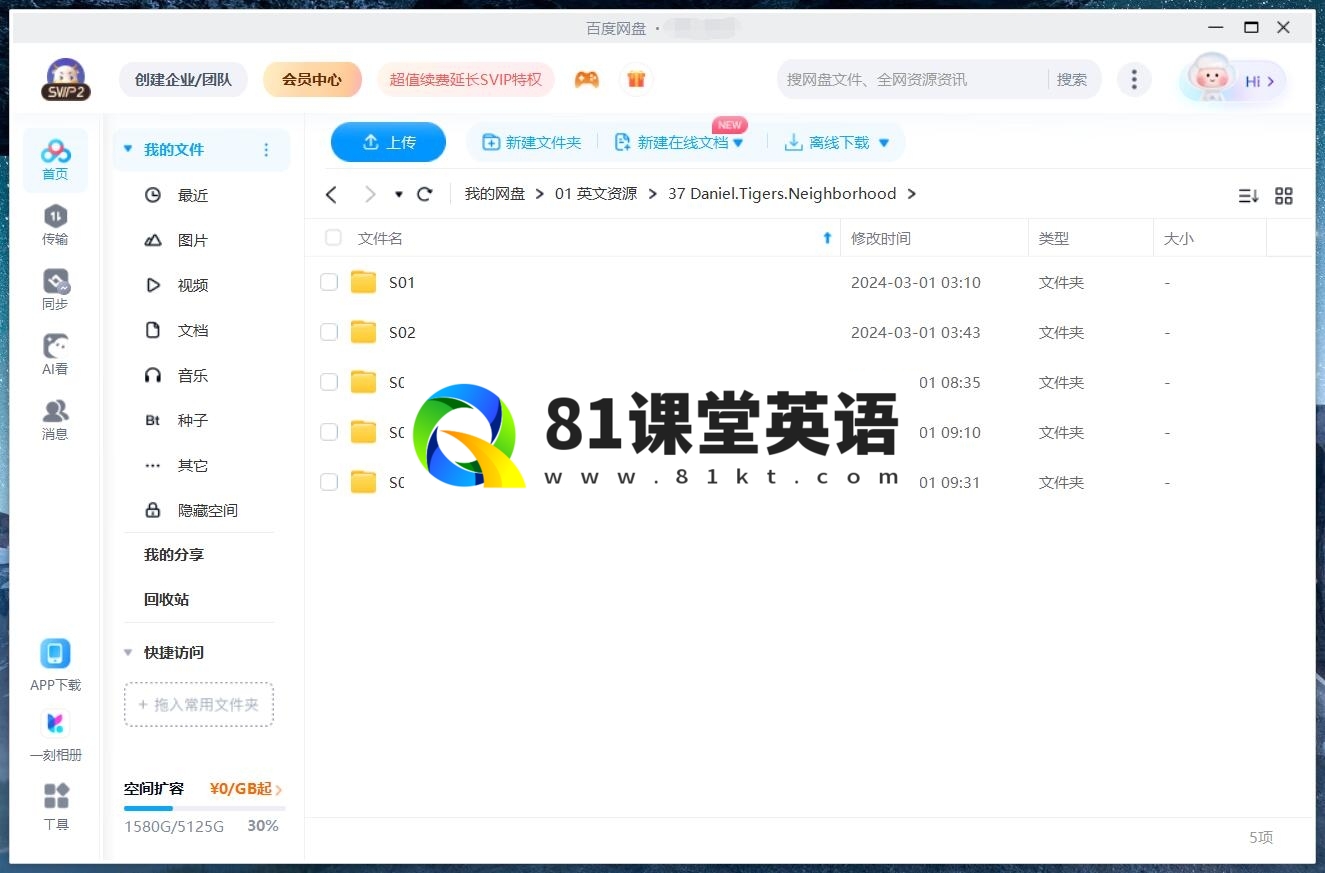1325x873 pixels.
Task: Open the three-dot menu beside search
Action: [x=1133, y=79]
